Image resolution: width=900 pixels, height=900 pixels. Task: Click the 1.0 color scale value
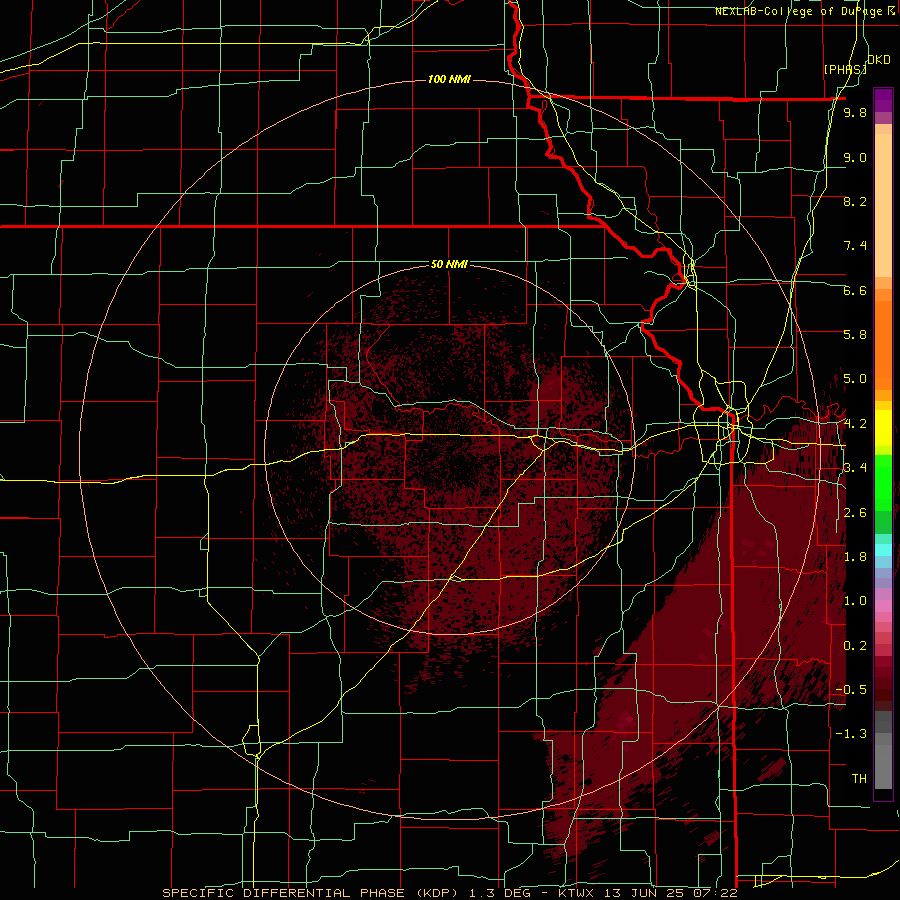[855, 601]
